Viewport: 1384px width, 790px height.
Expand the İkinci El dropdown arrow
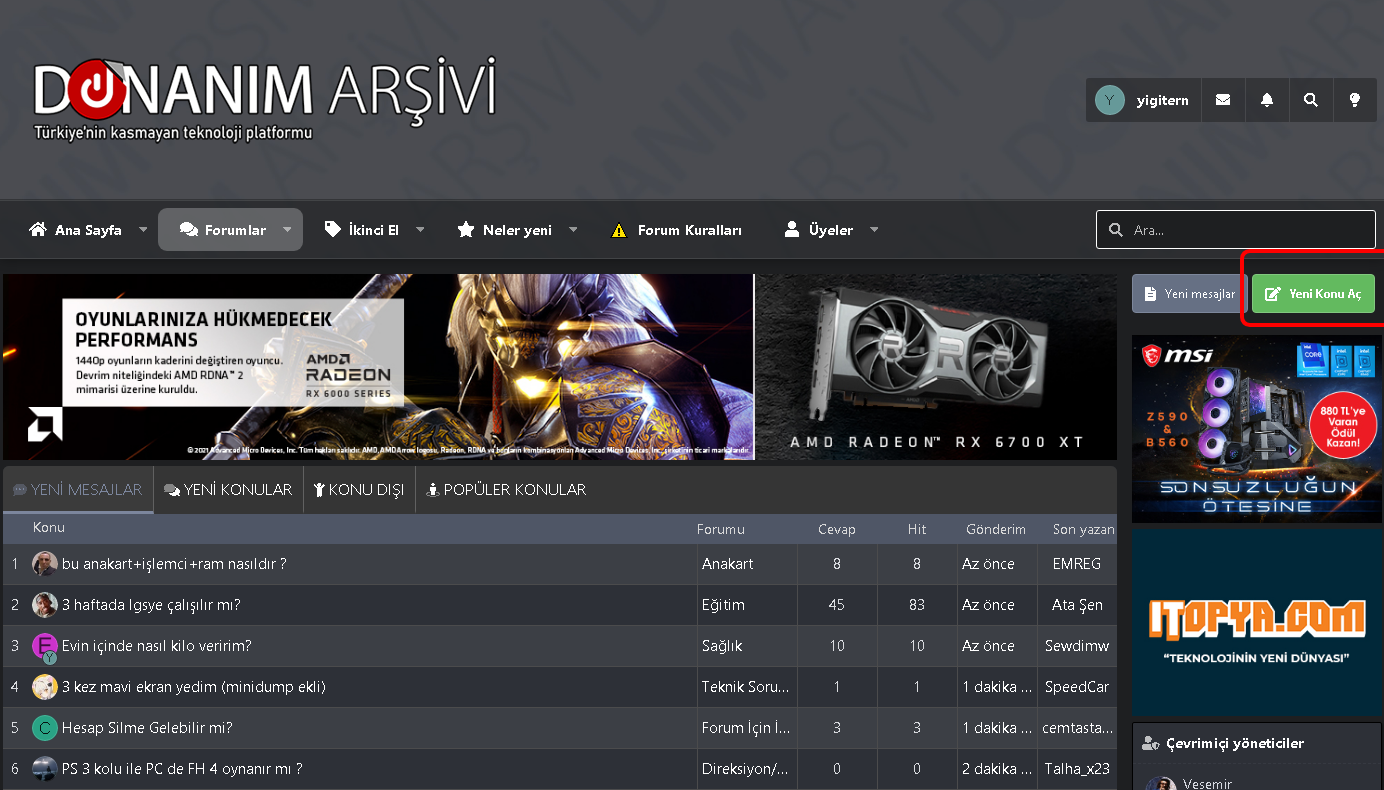point(420,230)
